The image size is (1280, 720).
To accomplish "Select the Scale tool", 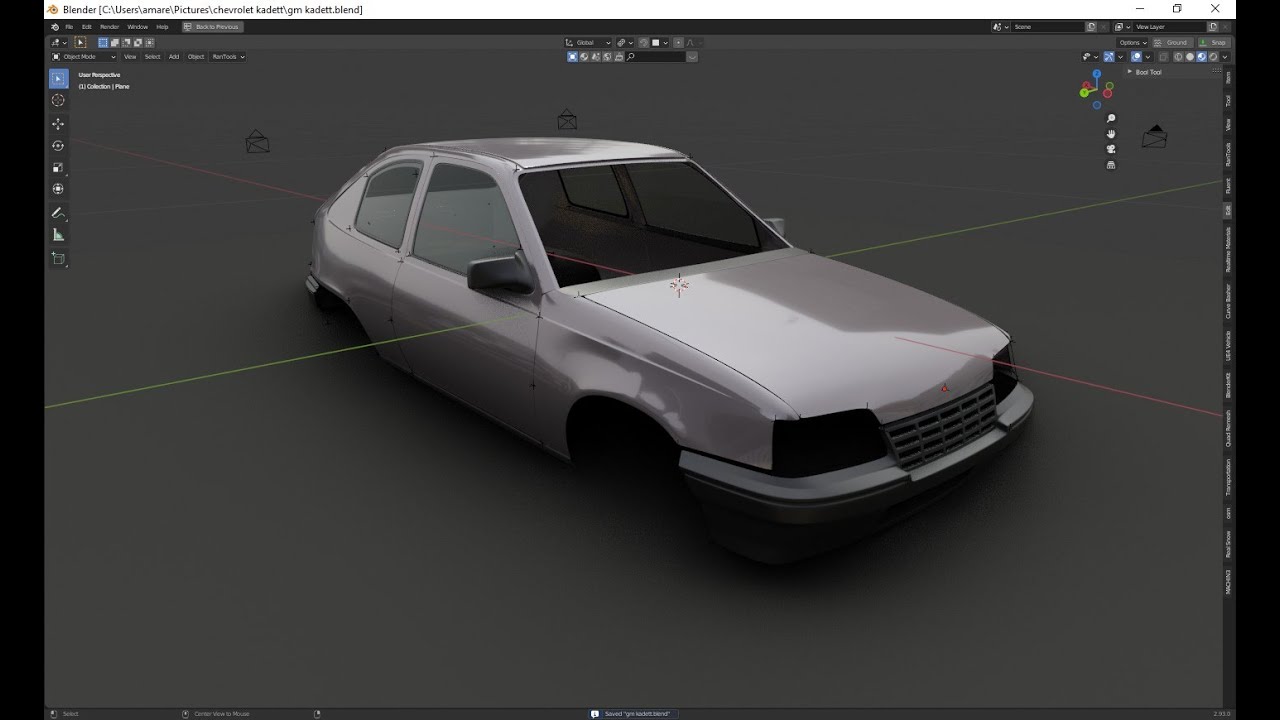I will pyautogui.click(x=58, y=167).
